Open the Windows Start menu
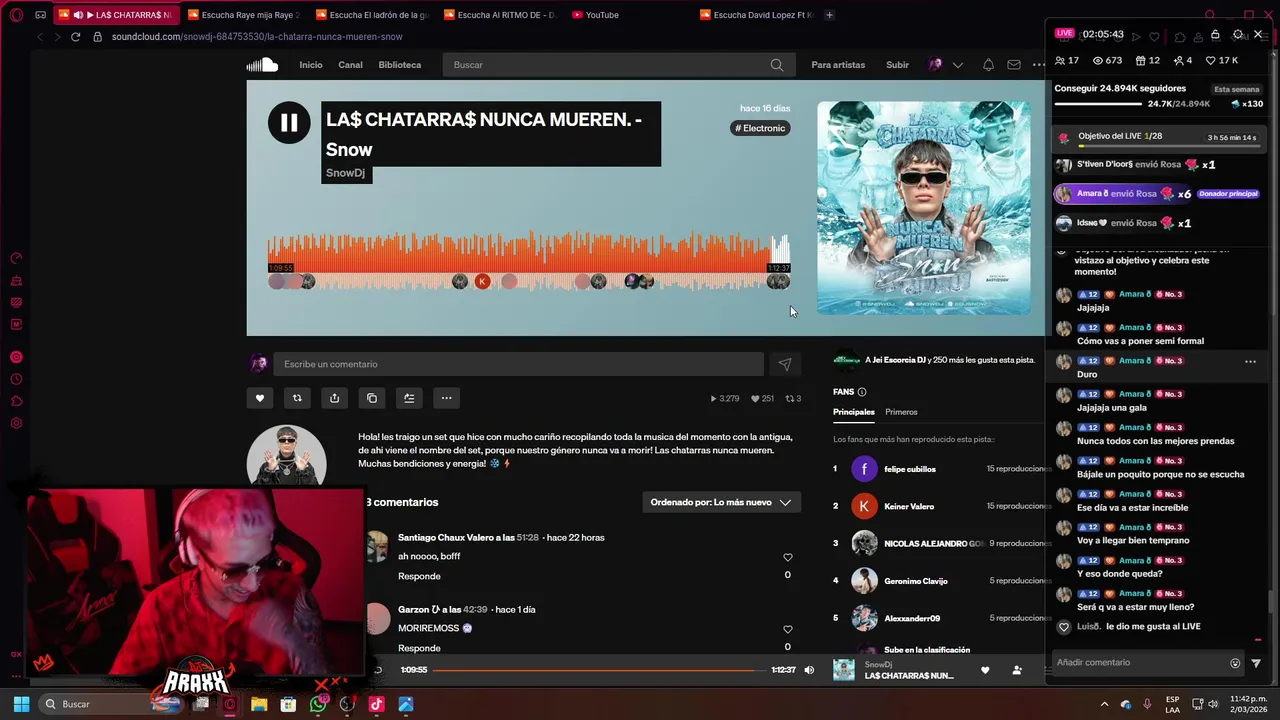Image resolution: width=1280 pixels, height=720 pixels. (21, 704)
